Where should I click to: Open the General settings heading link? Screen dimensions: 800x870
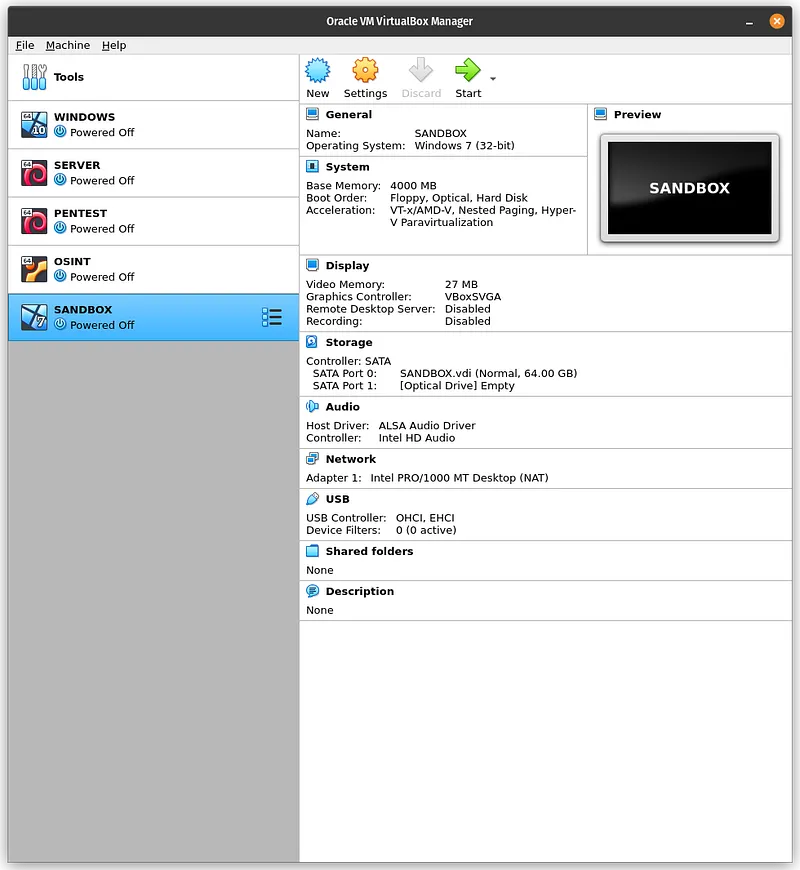coord(348,114)
